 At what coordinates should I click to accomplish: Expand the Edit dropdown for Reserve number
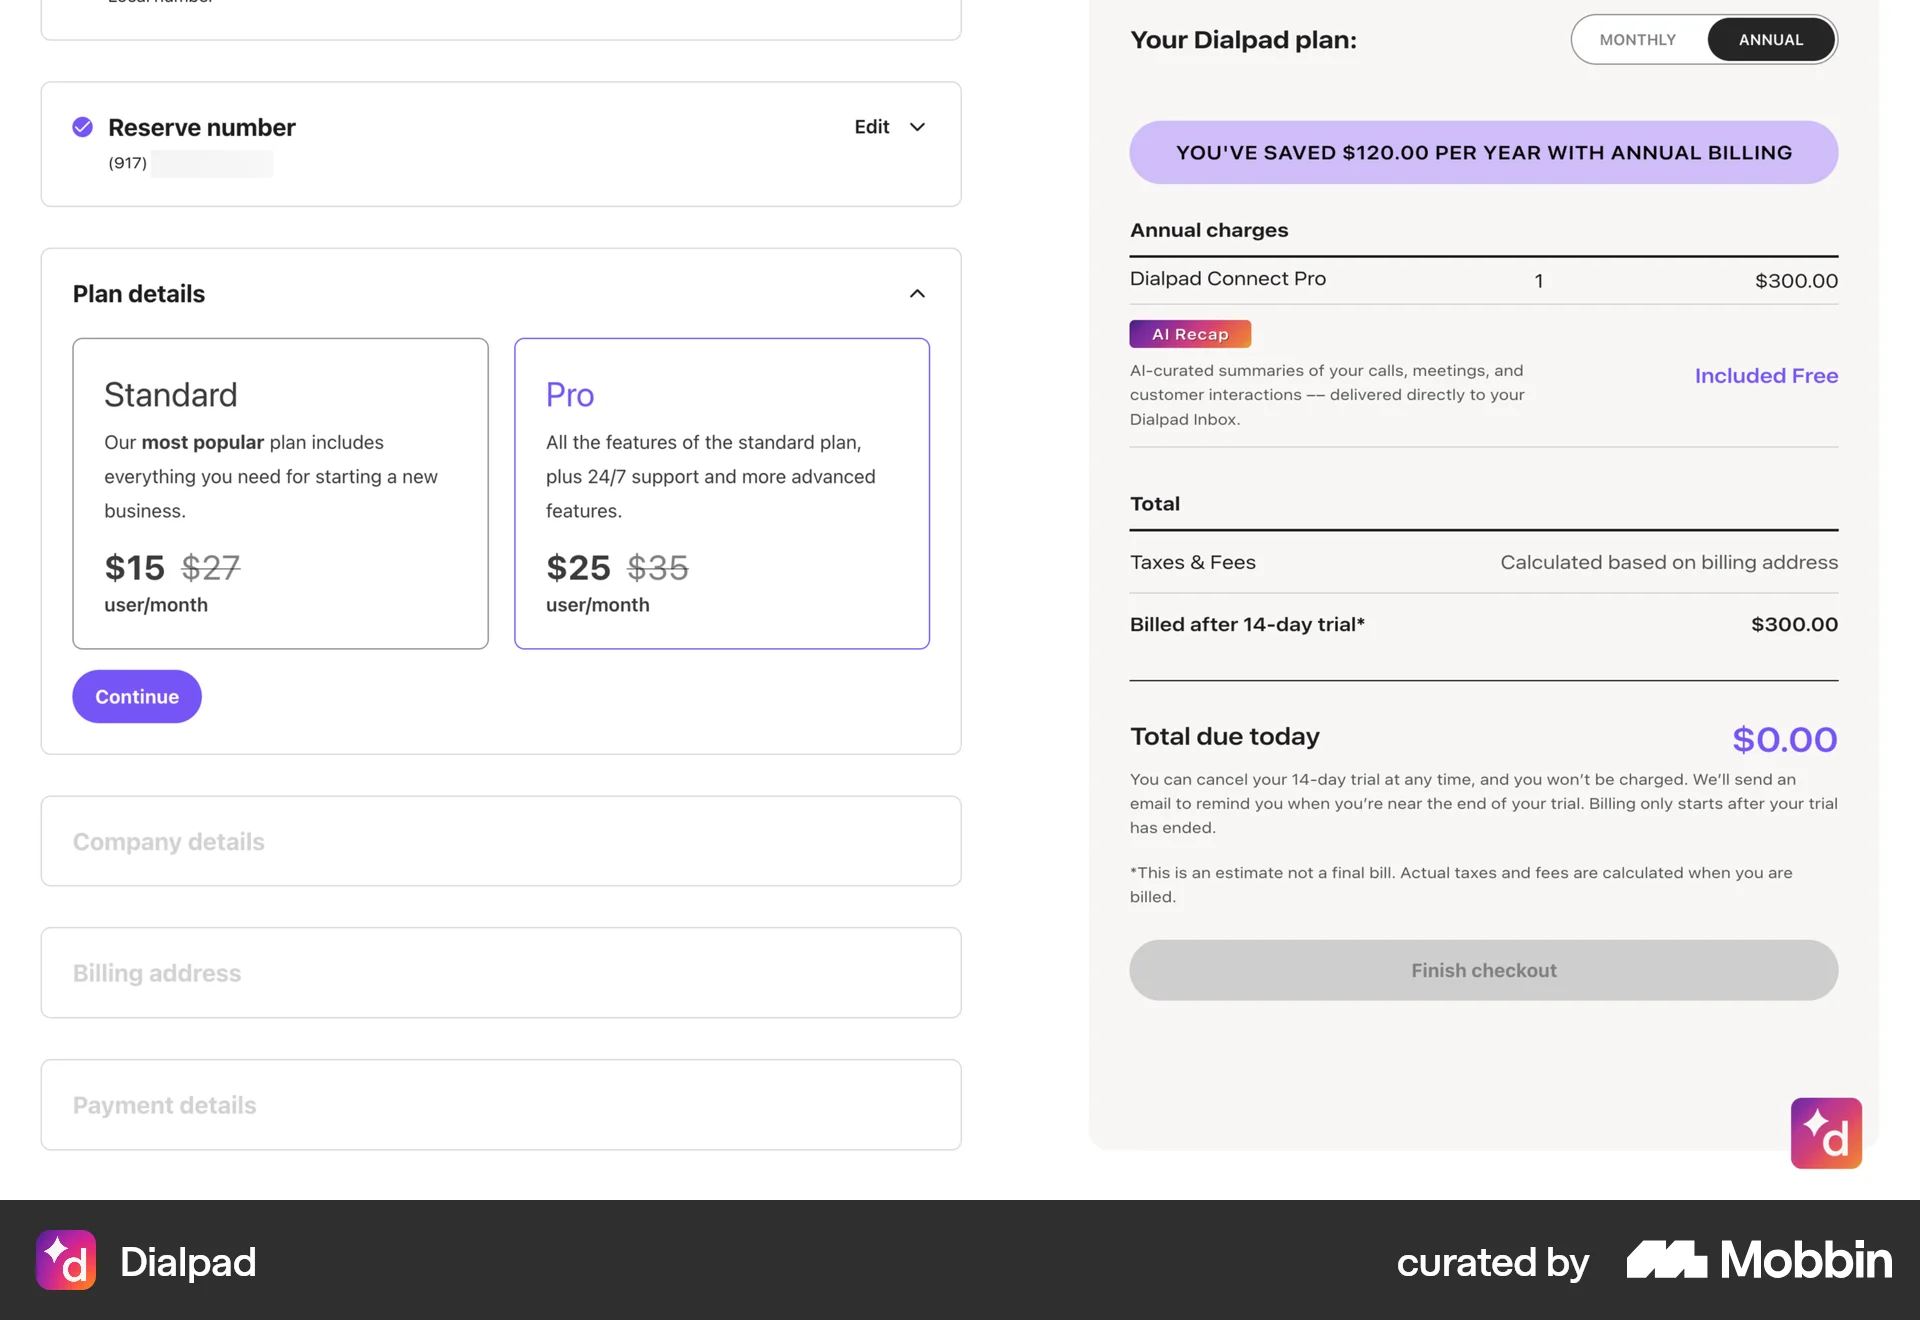coord(916,127)
